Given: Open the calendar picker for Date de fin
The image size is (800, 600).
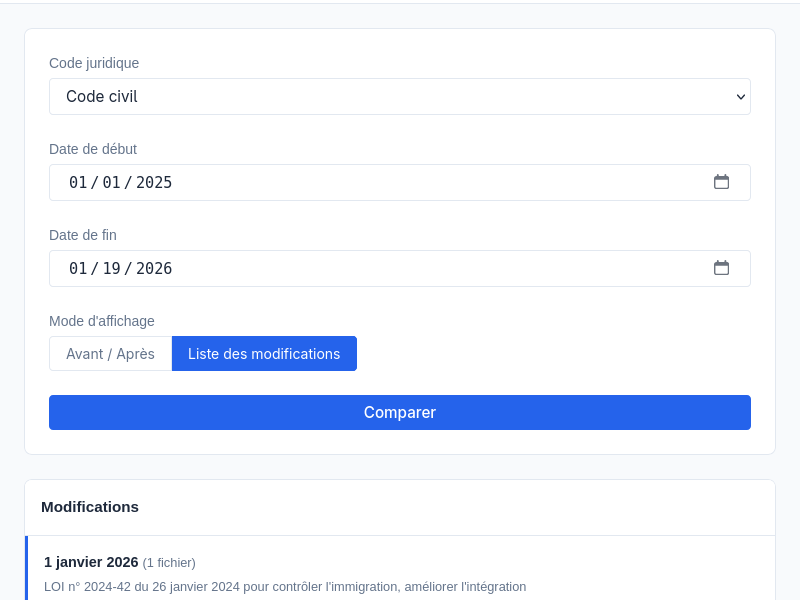Looking at the screenshot, I should (x=721, y=268).
